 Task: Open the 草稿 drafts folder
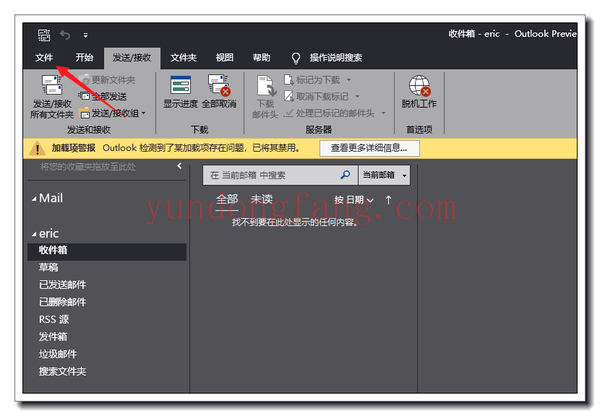coord(49,268)
